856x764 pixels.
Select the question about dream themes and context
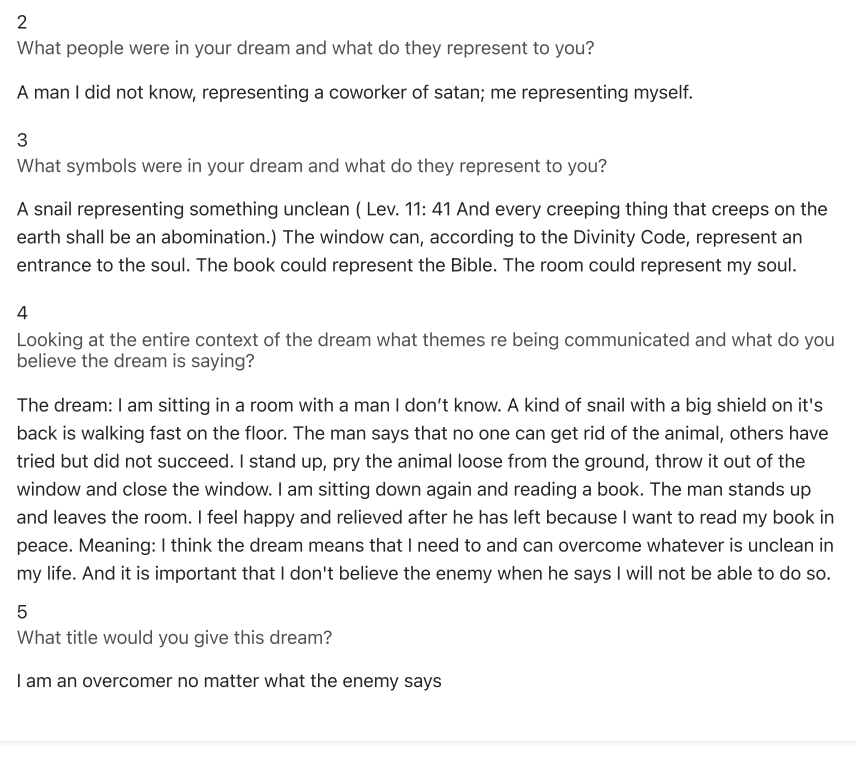[426, 350]
